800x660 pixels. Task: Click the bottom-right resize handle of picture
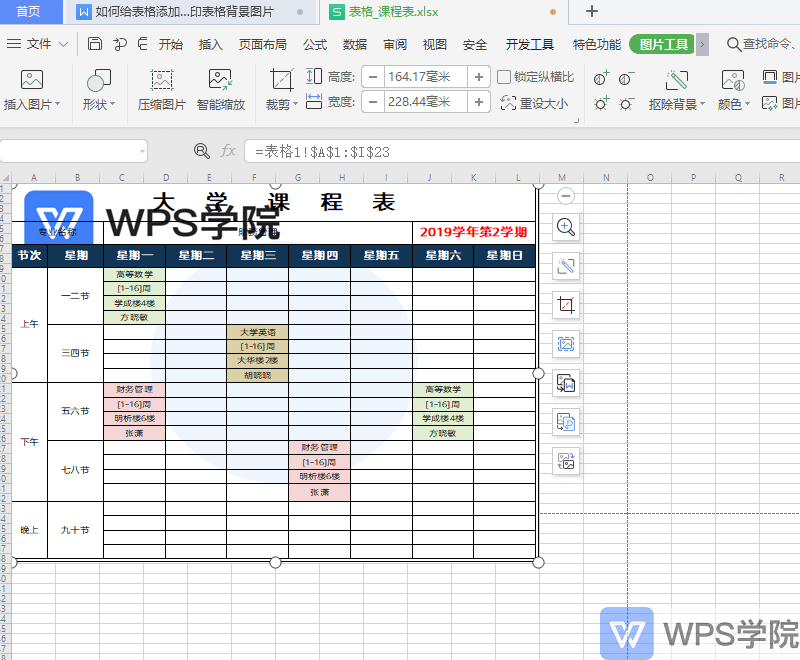(538, 562)
